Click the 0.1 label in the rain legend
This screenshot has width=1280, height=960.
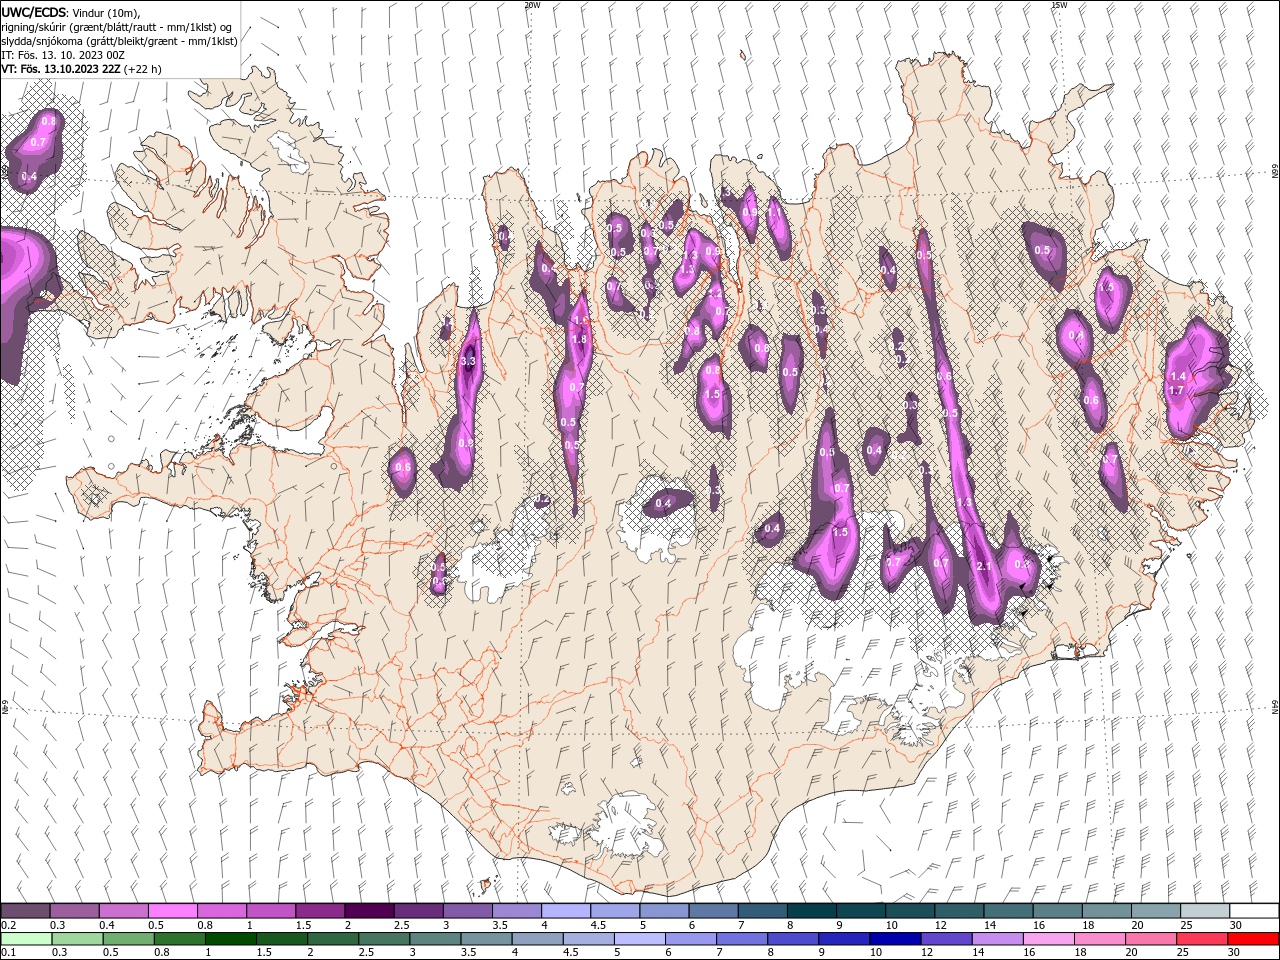tap(7, 953)
